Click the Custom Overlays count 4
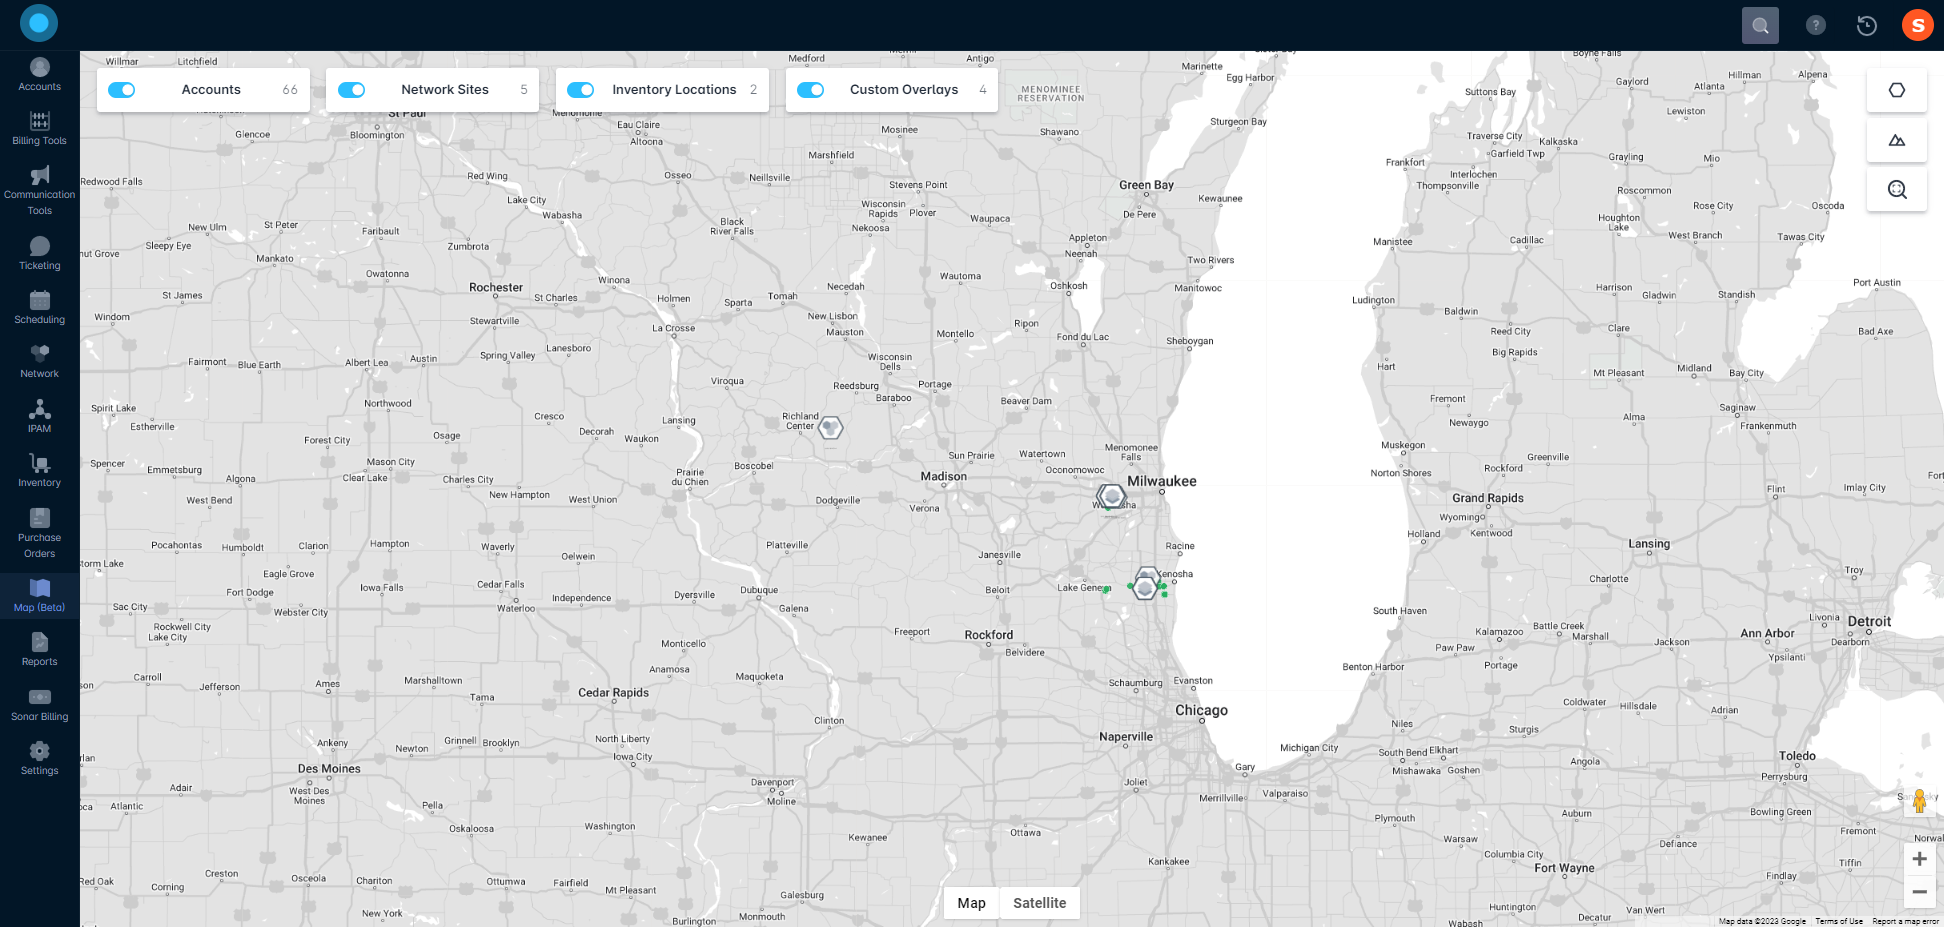The width and height of the screenshot is (1945, 927). point(983,90)
